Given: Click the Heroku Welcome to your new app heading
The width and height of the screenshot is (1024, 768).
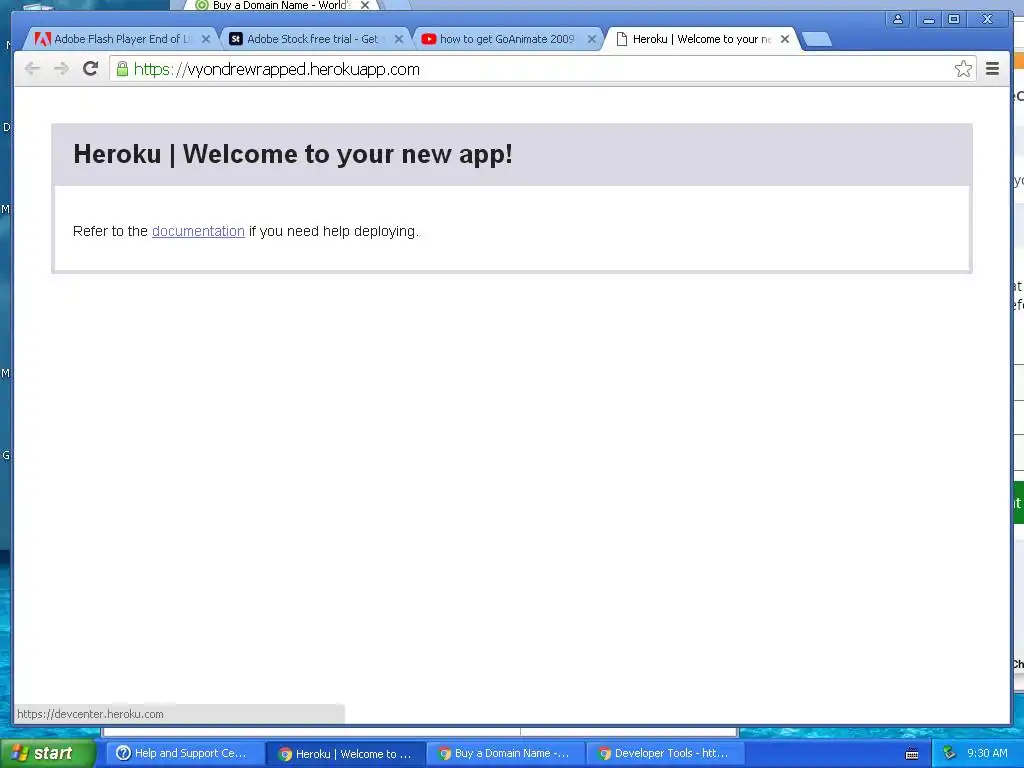Looking at the screenshot, I should [x=293, y=154].
